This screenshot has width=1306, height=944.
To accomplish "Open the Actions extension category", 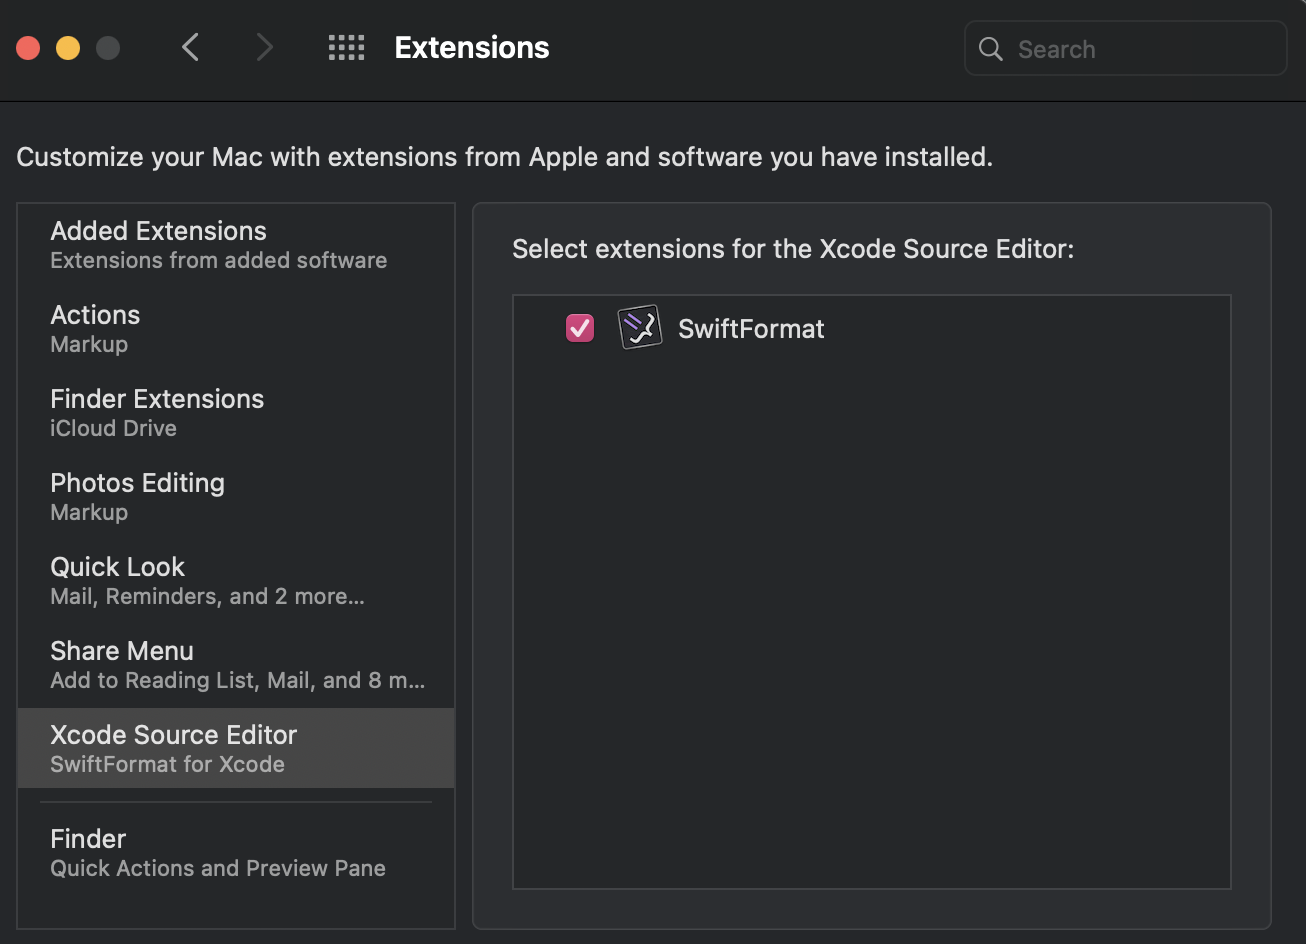I will (x=236, y=329).
